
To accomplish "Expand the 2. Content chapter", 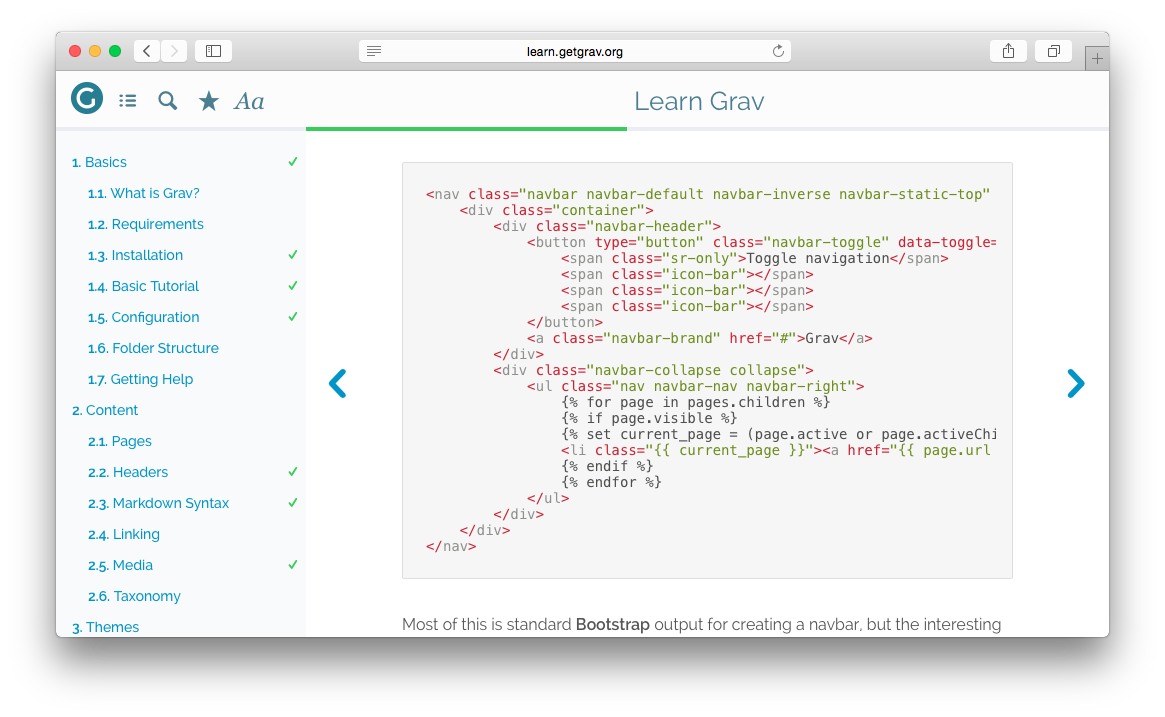I will (x=105, y=410).
